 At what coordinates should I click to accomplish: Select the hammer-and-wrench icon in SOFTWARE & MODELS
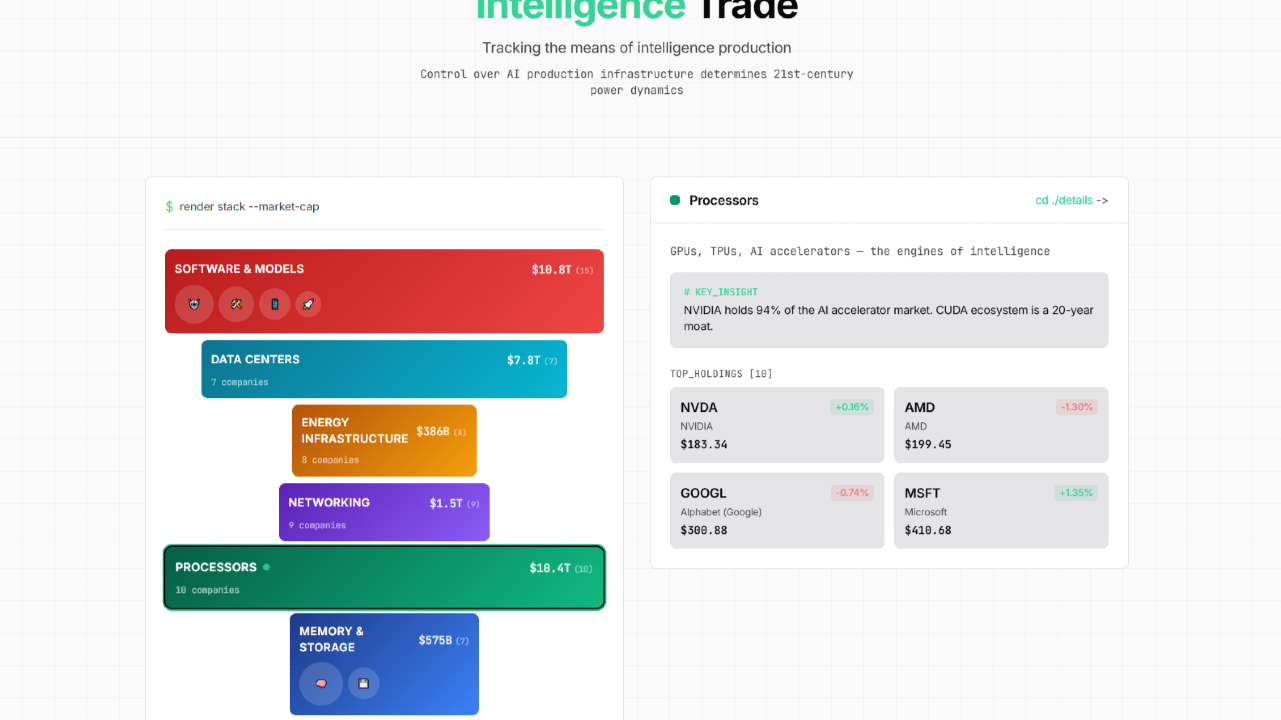coord(236,304)
